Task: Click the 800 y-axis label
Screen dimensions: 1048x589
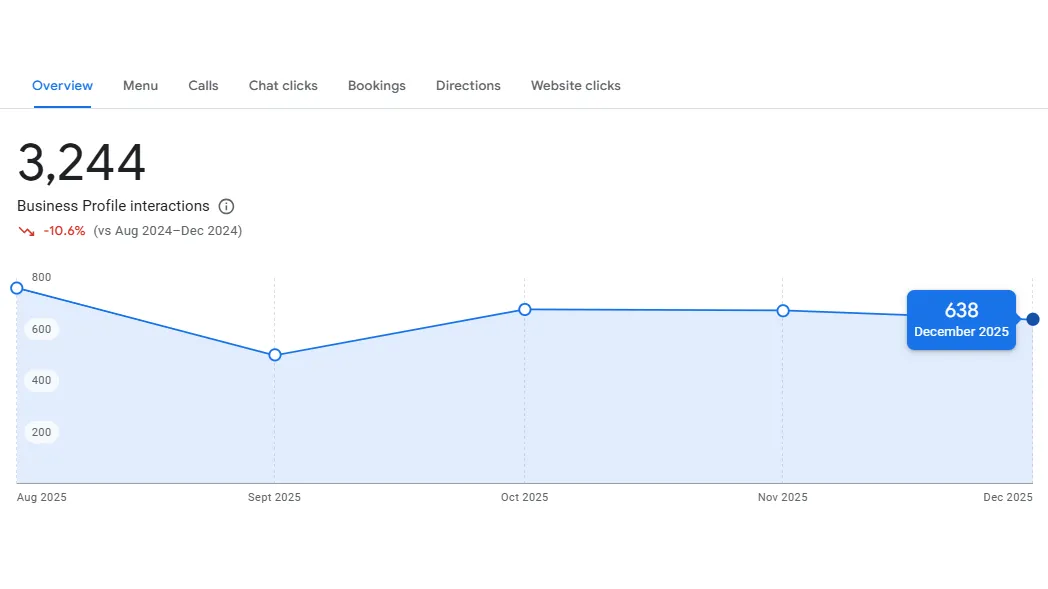Action: coord(41,277)
